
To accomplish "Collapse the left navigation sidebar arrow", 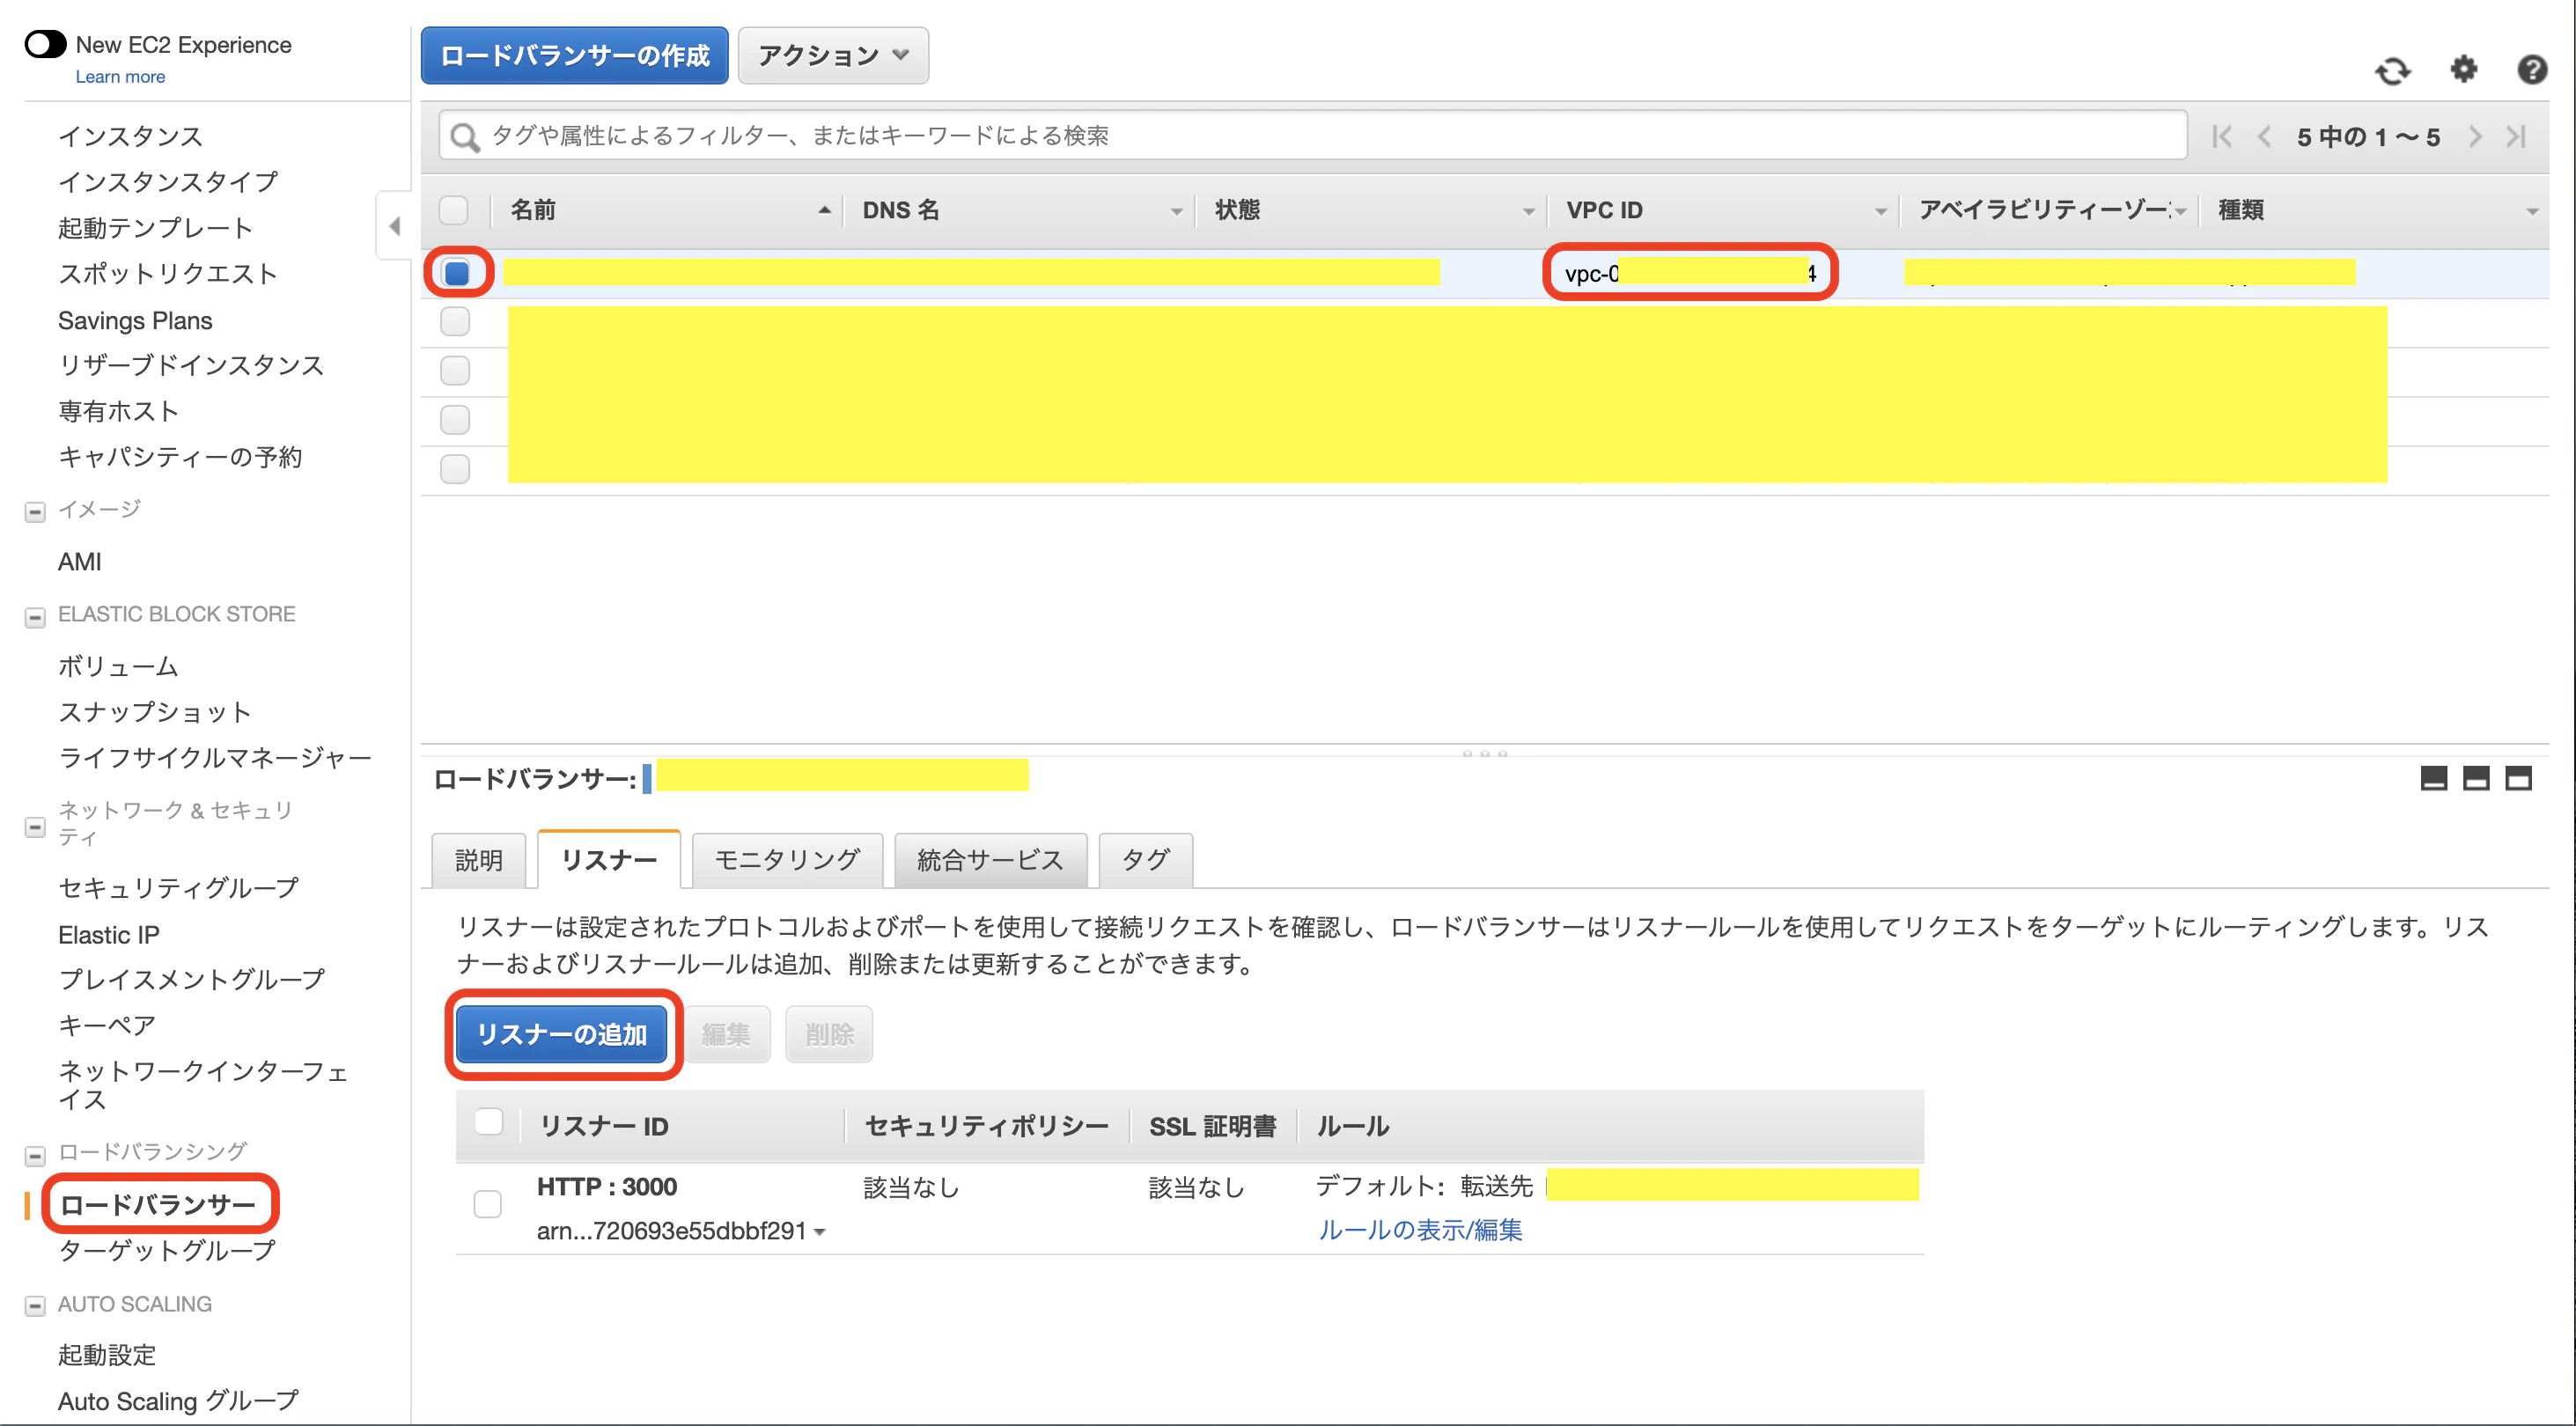I will coord(394,226).
